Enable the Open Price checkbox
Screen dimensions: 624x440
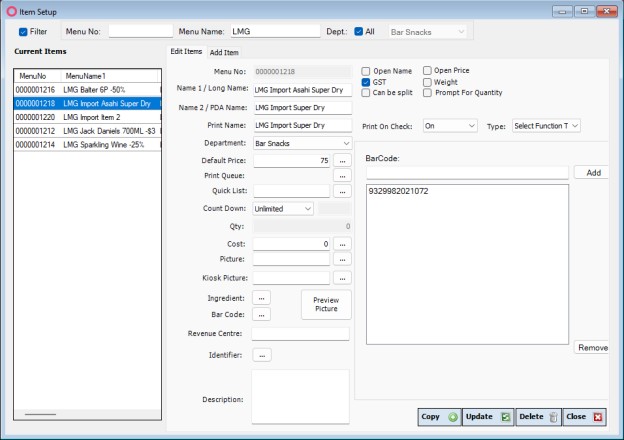point(428,71)
